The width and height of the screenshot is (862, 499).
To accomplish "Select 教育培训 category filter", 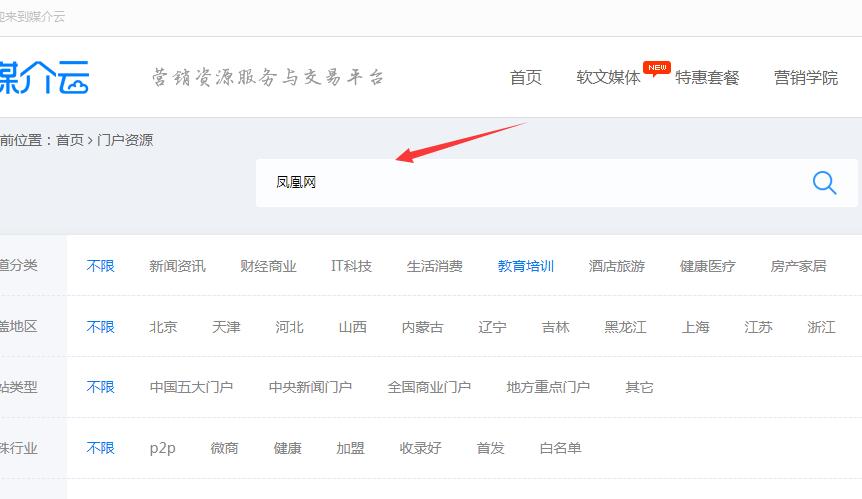I will pos(525,266).
